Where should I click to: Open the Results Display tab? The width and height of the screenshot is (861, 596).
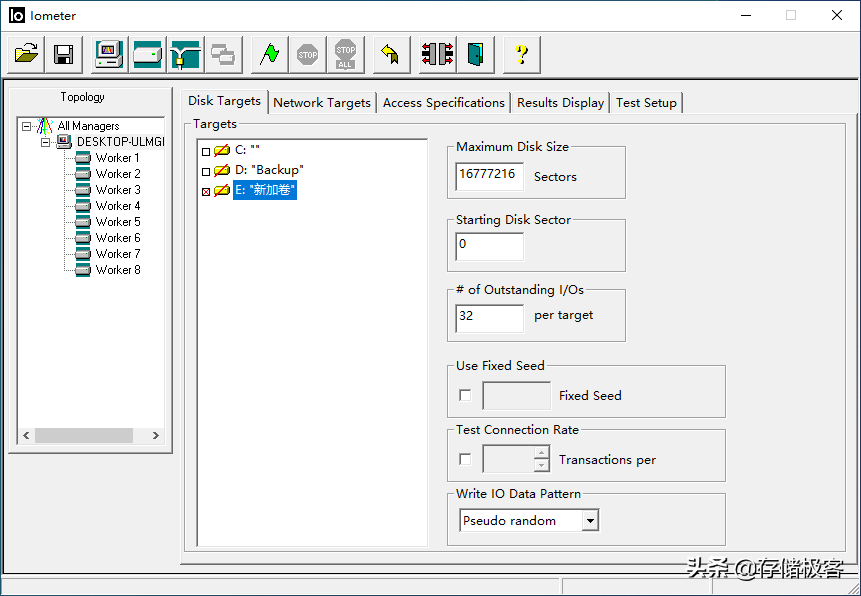[560, 103]
